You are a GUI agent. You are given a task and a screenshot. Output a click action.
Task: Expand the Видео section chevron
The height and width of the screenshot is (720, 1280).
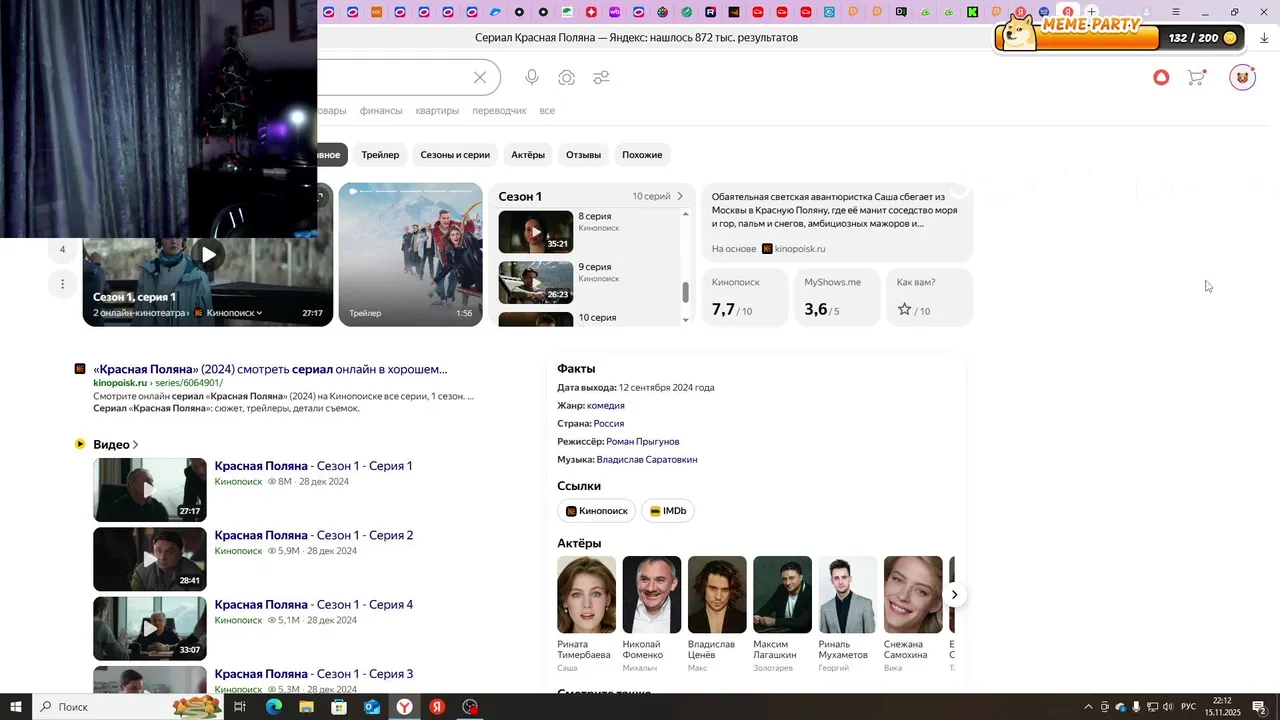point(135,445)
